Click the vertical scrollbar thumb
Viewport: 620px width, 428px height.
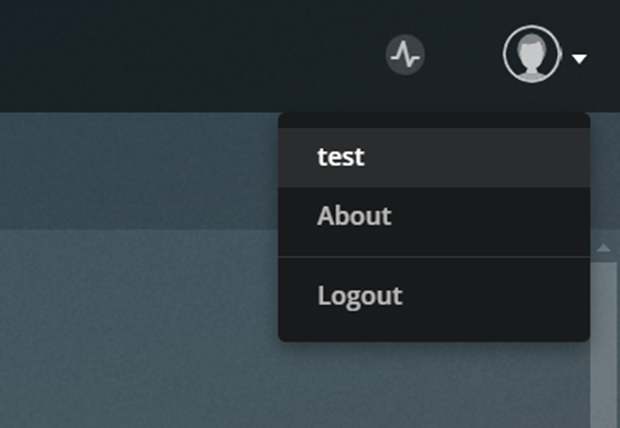tap(604, 344)
